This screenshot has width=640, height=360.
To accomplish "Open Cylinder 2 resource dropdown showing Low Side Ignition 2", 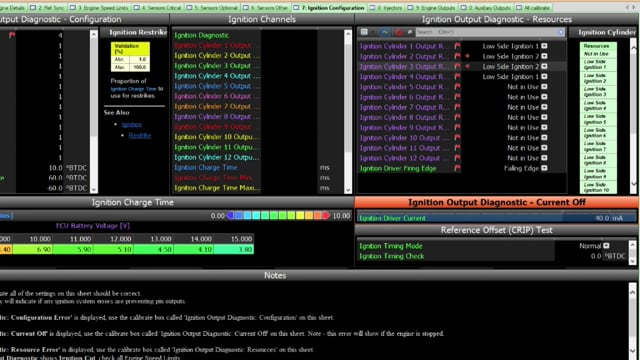I will coord(544,56).
